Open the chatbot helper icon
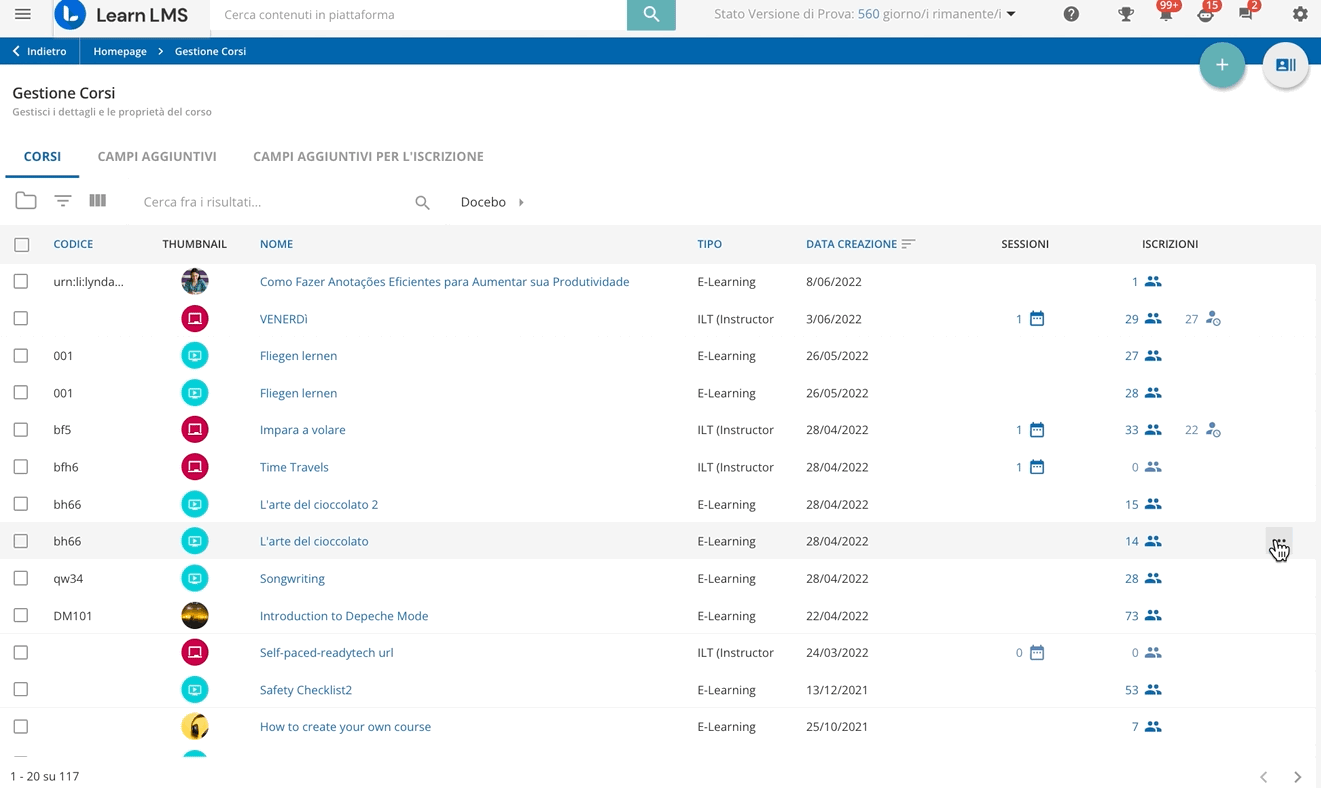 click(1205, 14)
